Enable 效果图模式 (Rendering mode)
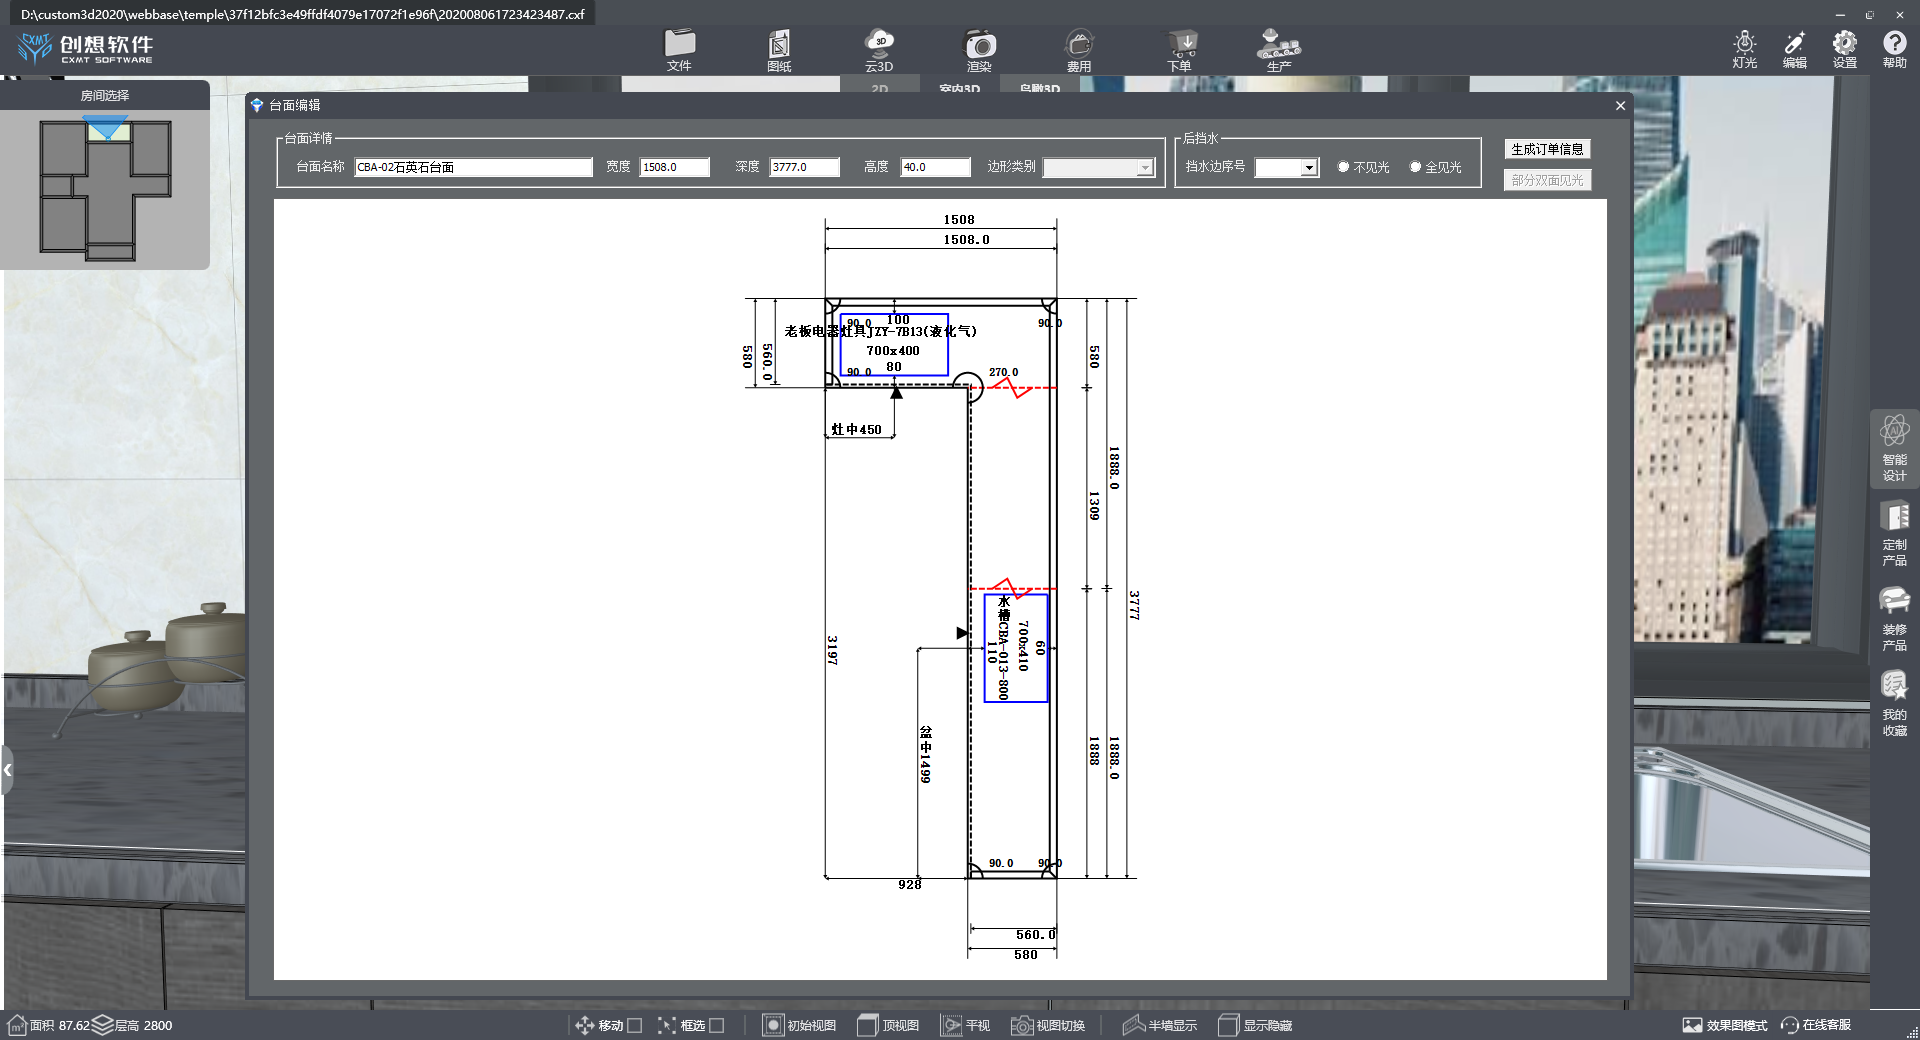The width and height of the screenshot is (1920, 1040). click(x=1724, y=1025)
